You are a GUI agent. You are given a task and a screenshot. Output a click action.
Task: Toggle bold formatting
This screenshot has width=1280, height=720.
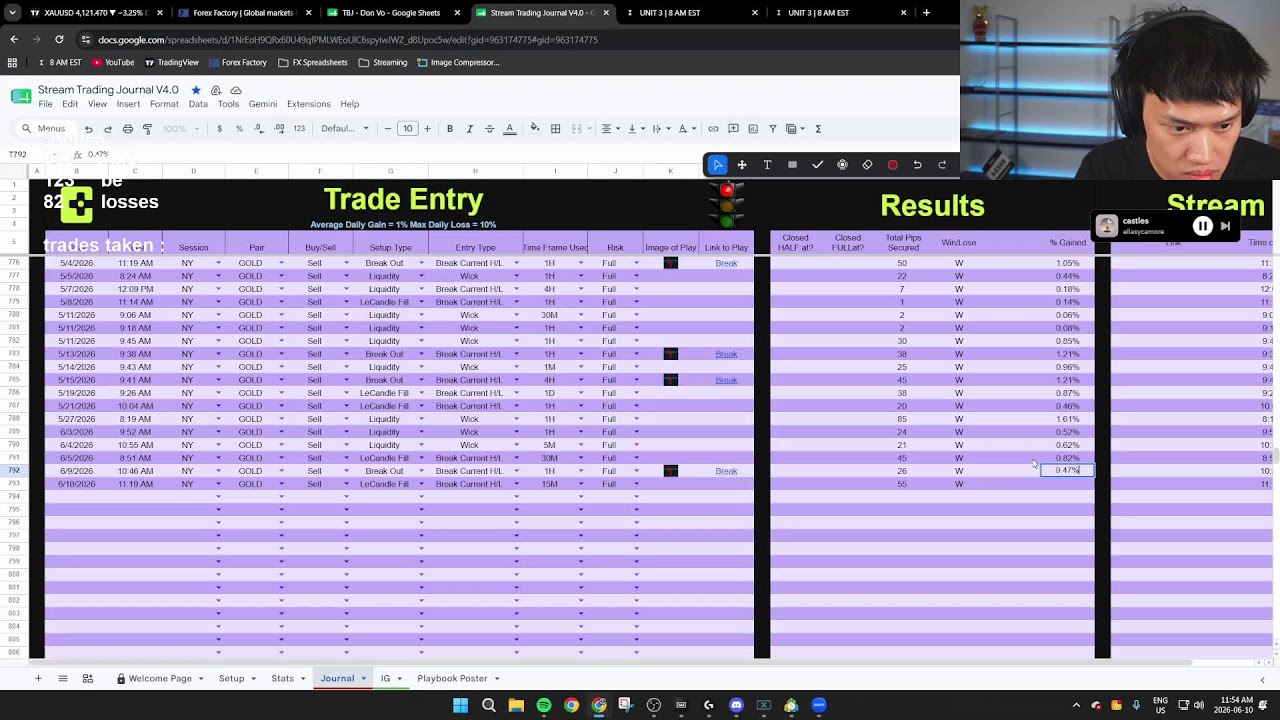(450, 129)
